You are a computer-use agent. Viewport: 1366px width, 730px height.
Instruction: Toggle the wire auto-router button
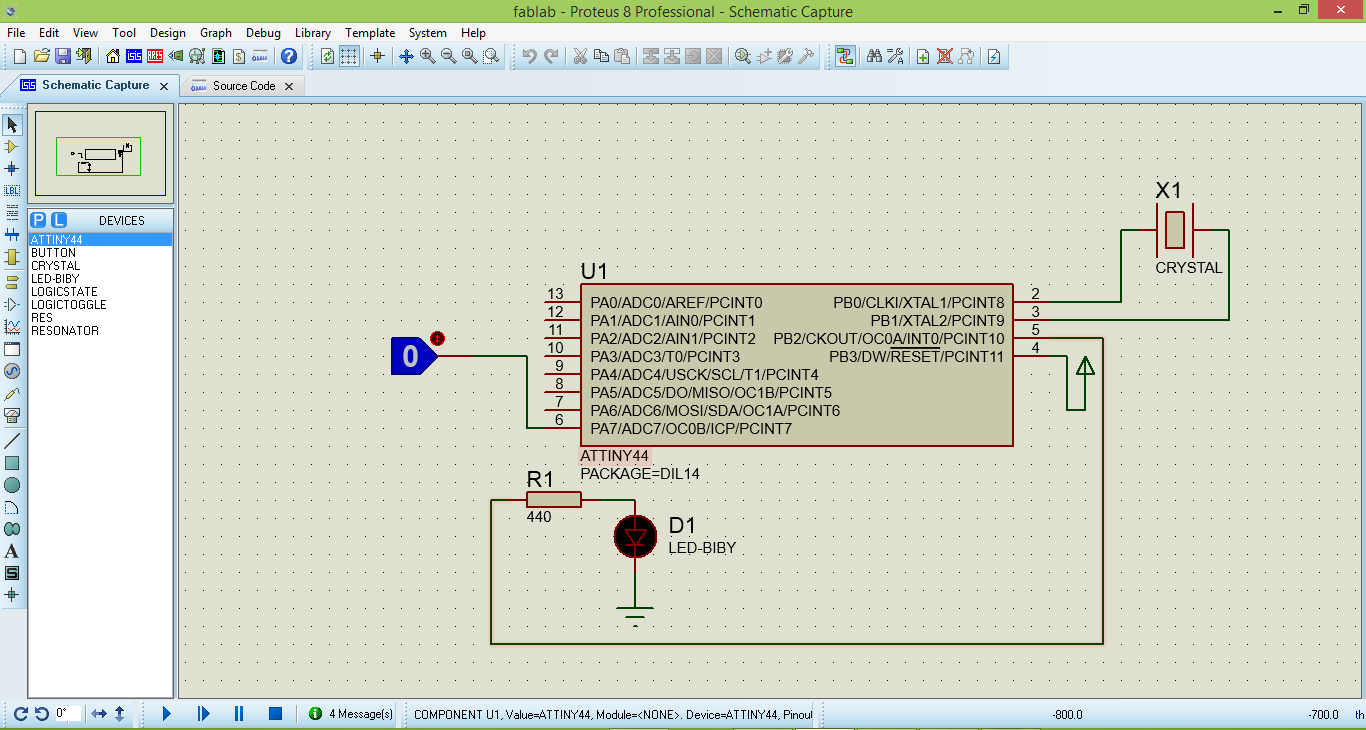coord(845,56)
